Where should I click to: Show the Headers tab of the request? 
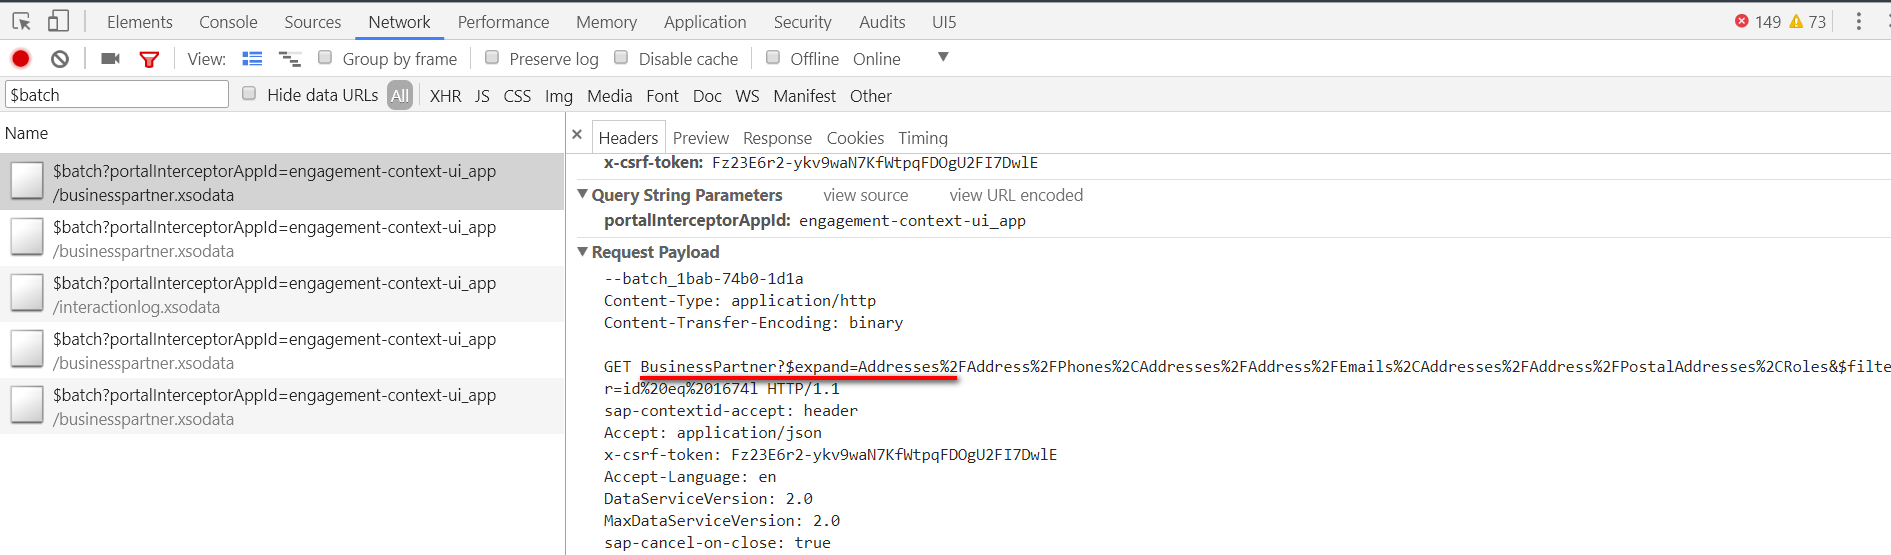coord(628,138)
